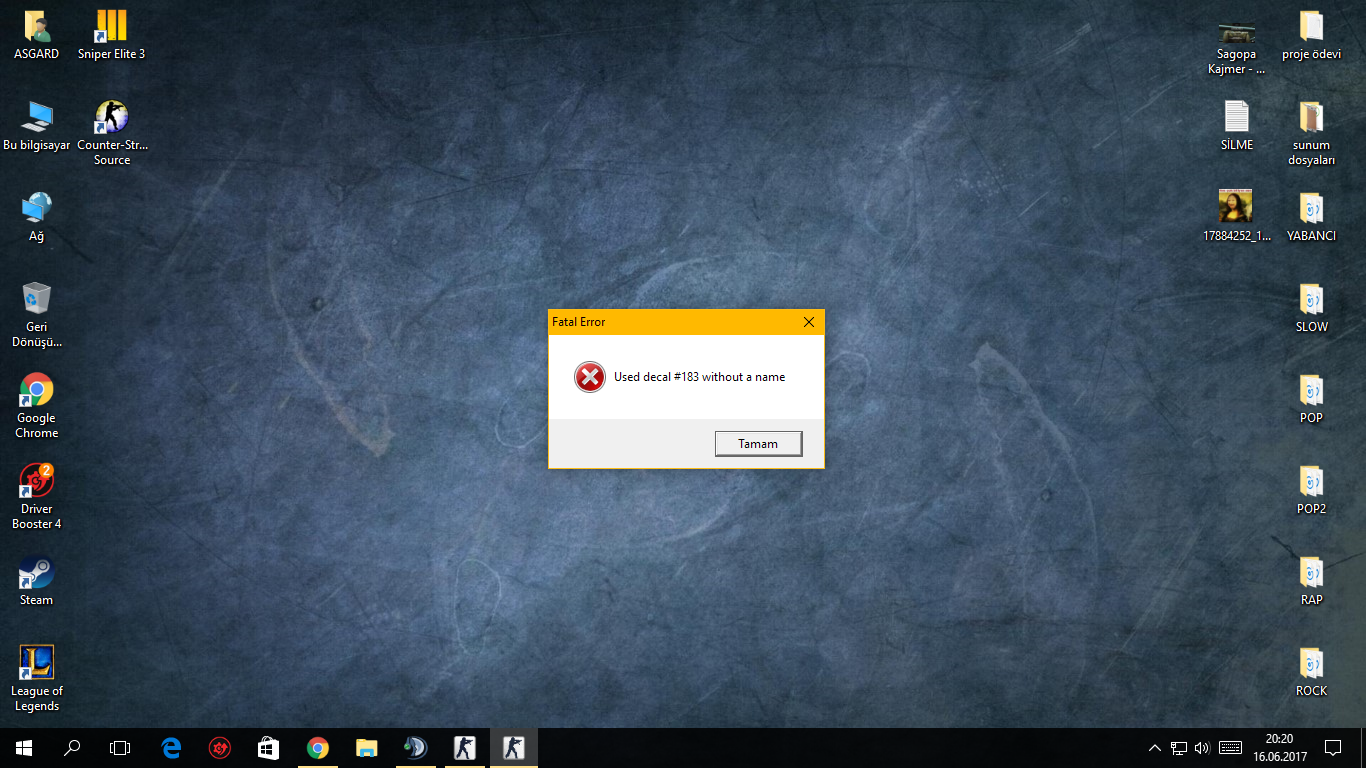Select the Sniper Elite 3 shortcut
The image size is (1366, 768).
coord(112,35)
